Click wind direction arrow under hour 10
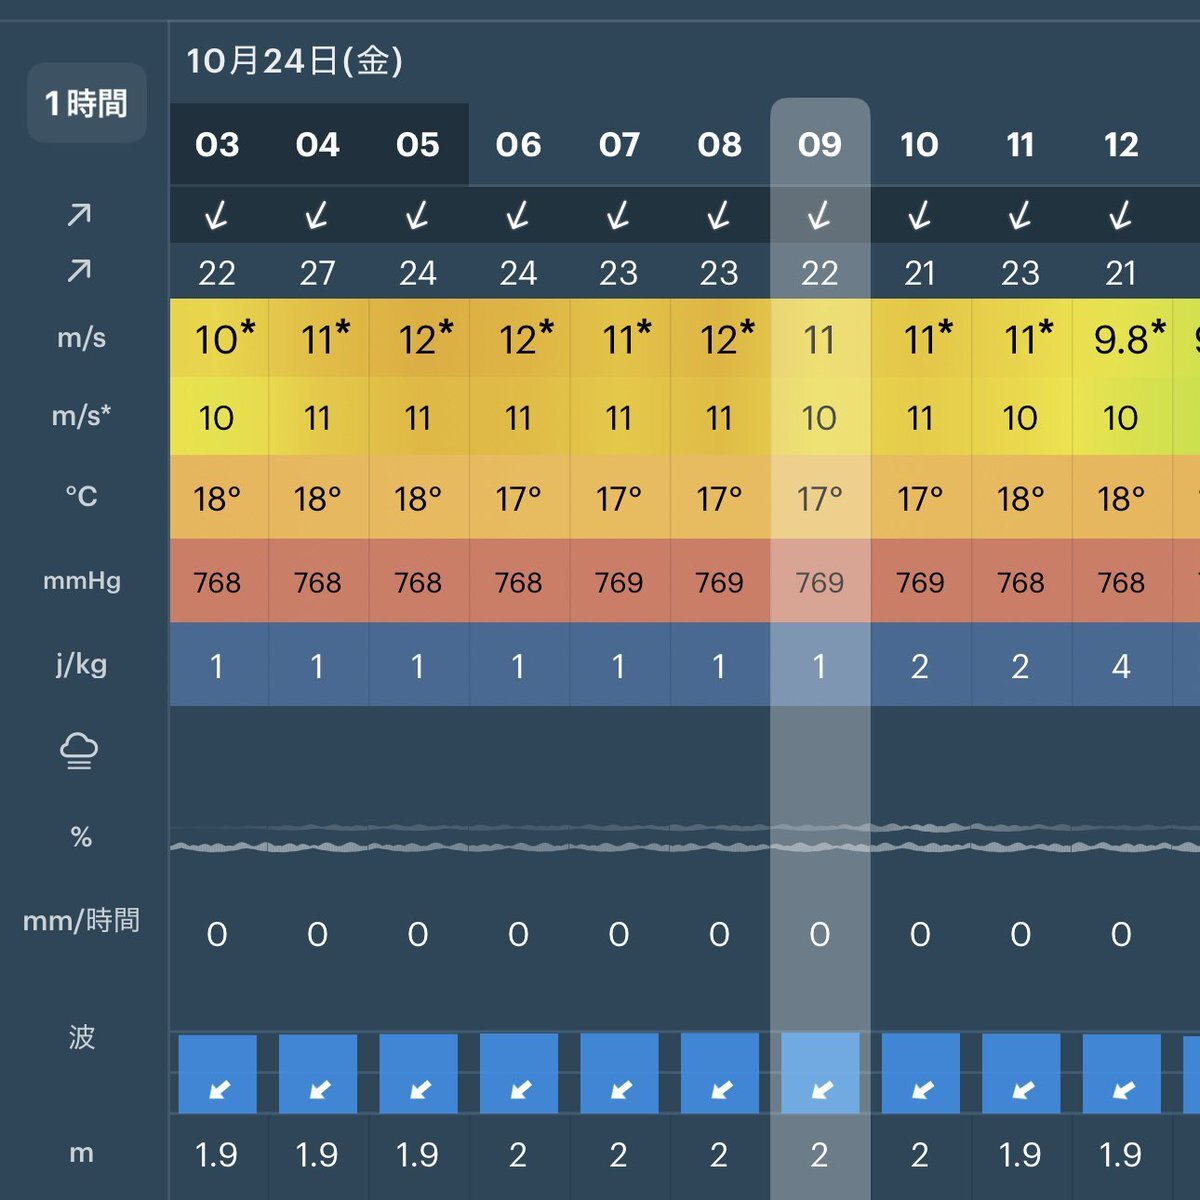1200x1200 pixels. coord(920,215)
